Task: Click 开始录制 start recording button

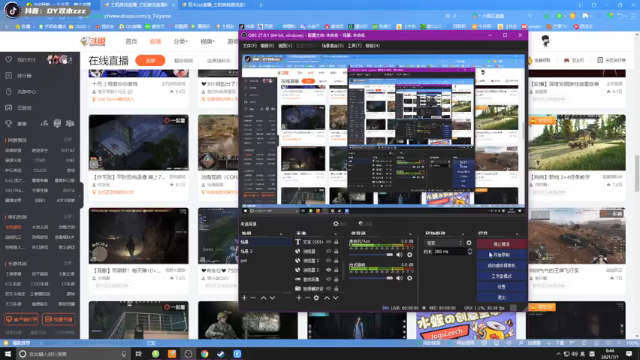Action: [x=502, y=255]
